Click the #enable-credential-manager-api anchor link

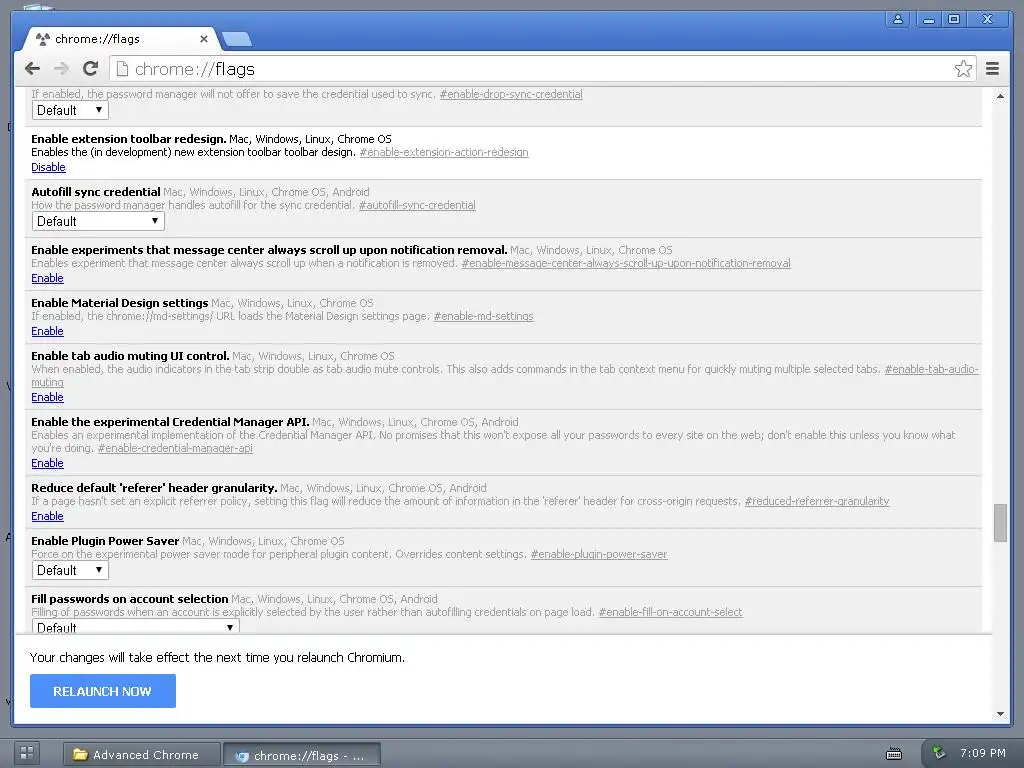tap(175, 448)
